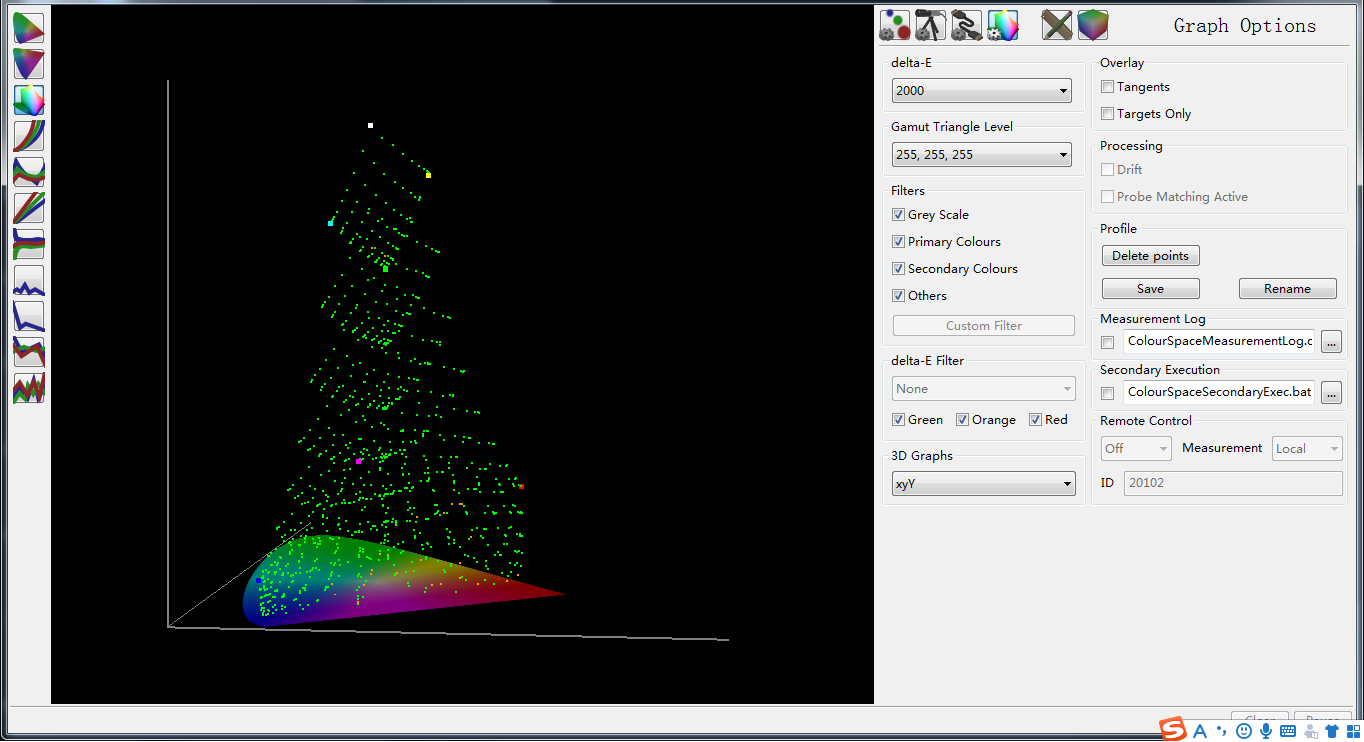Click the microphone icon in the input toolbar

pos(1266,731)
